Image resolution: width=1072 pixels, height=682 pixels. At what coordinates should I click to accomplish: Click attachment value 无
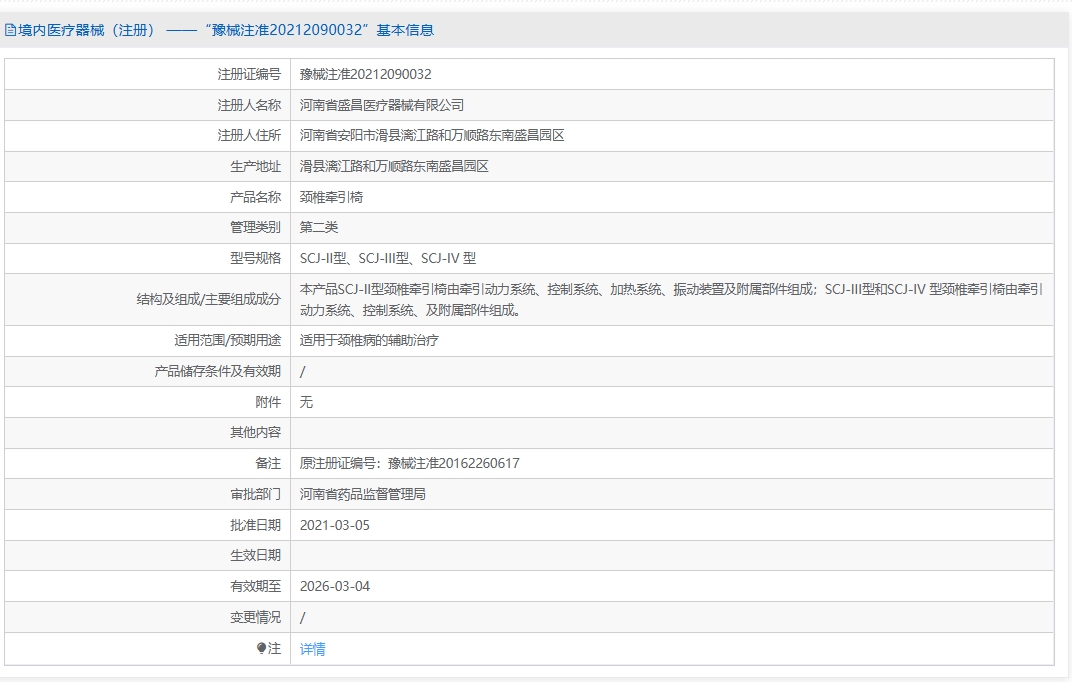coord(306,402)
